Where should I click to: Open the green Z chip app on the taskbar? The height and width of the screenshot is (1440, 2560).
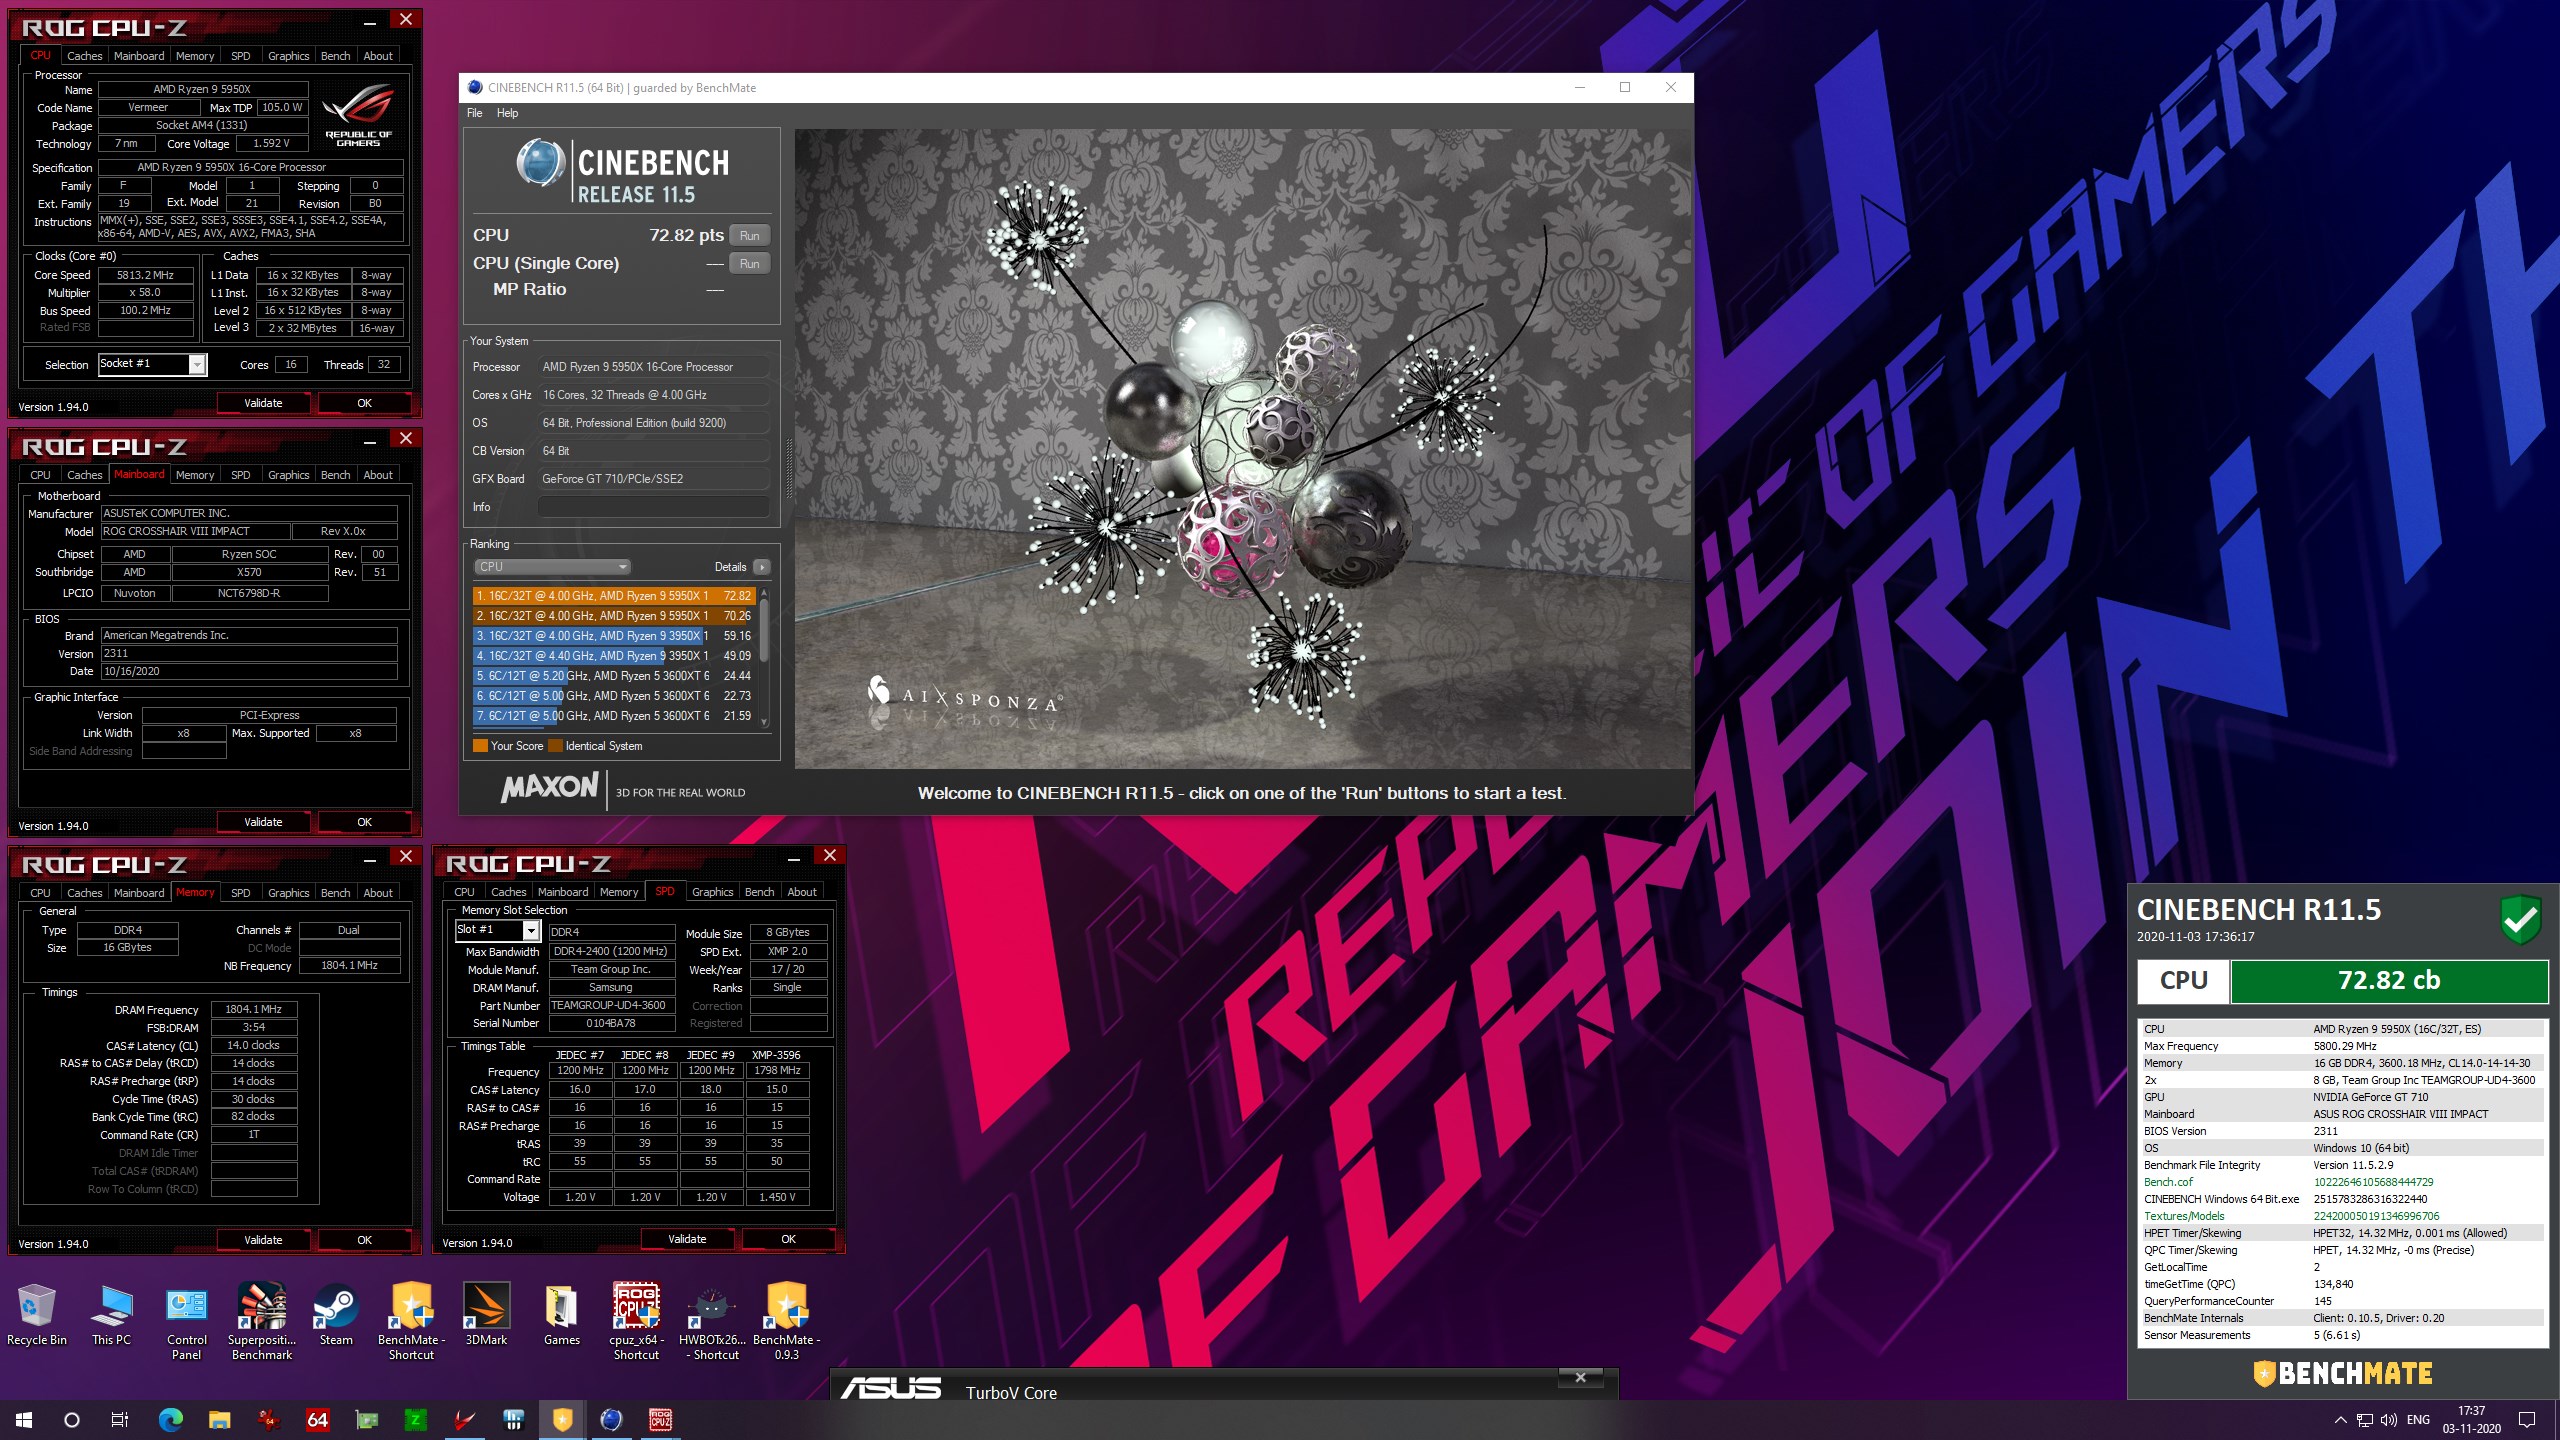point(415,1419)
